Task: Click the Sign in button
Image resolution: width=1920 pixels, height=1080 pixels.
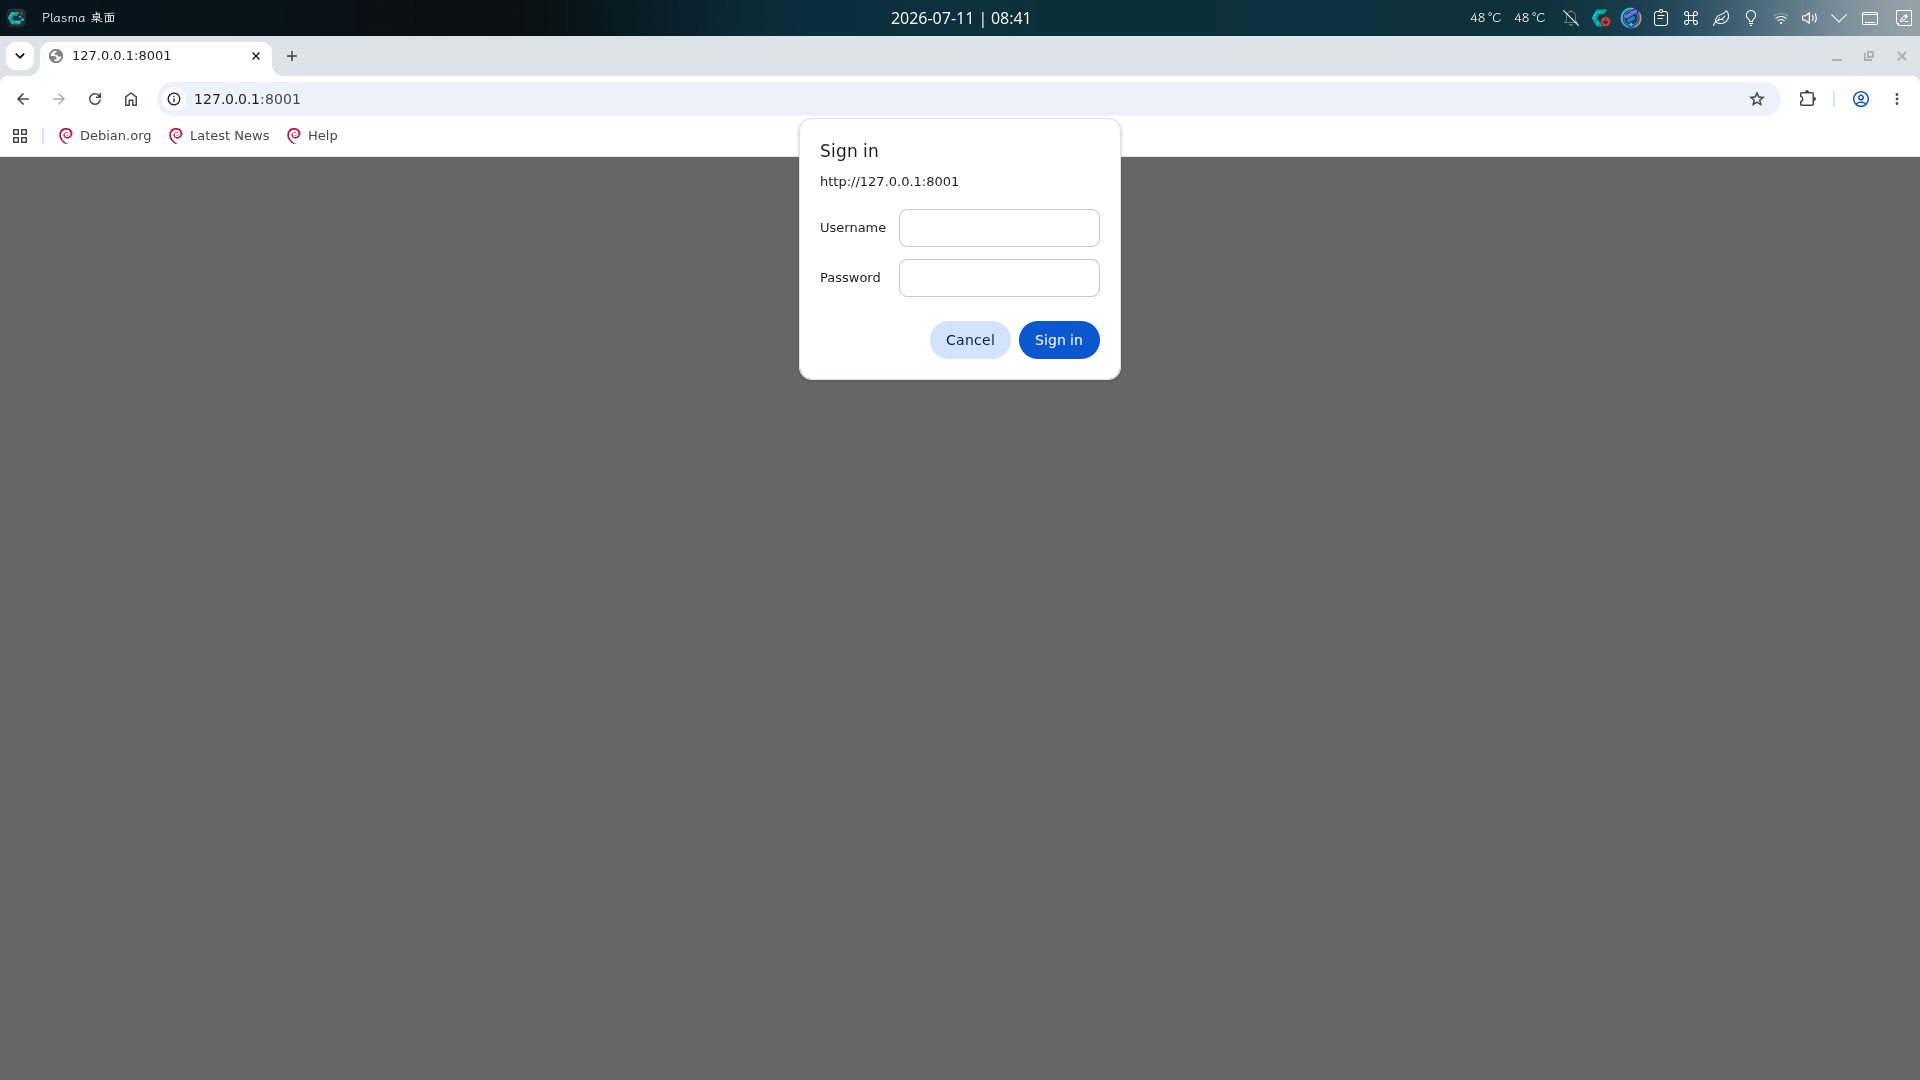Action: click(1059, 340)
